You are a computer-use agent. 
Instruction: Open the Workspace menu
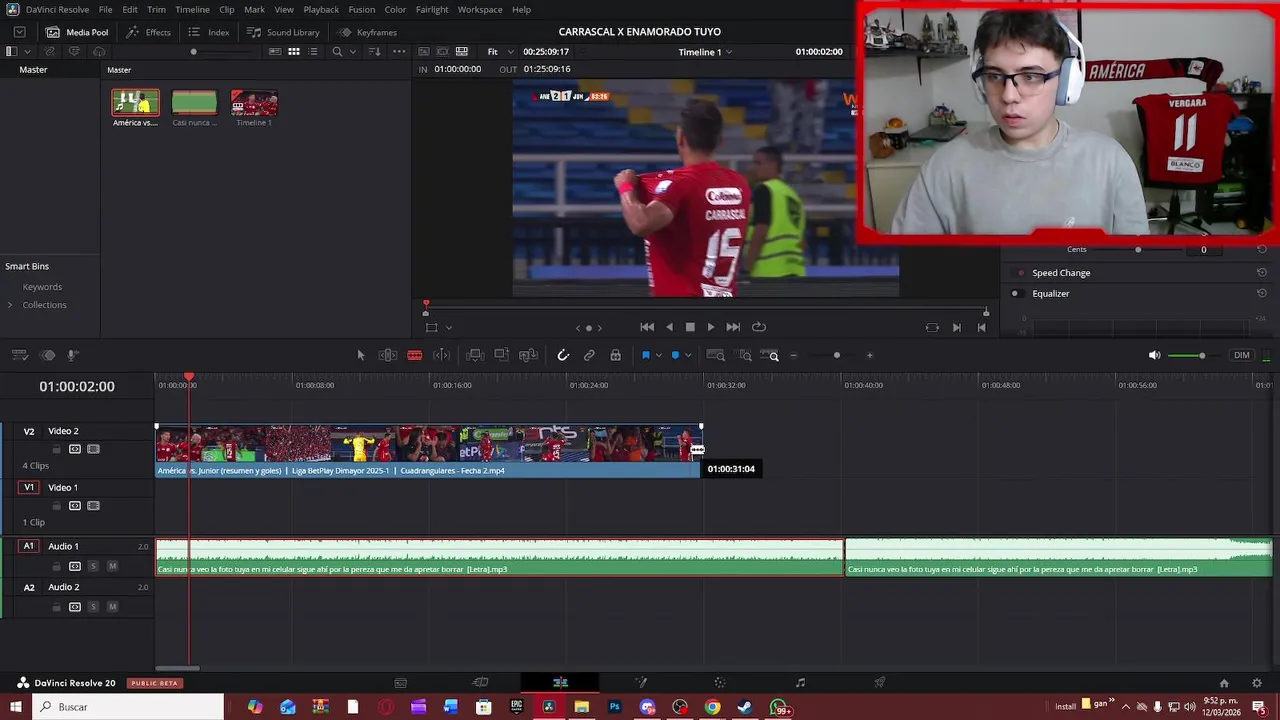point(480,9)
